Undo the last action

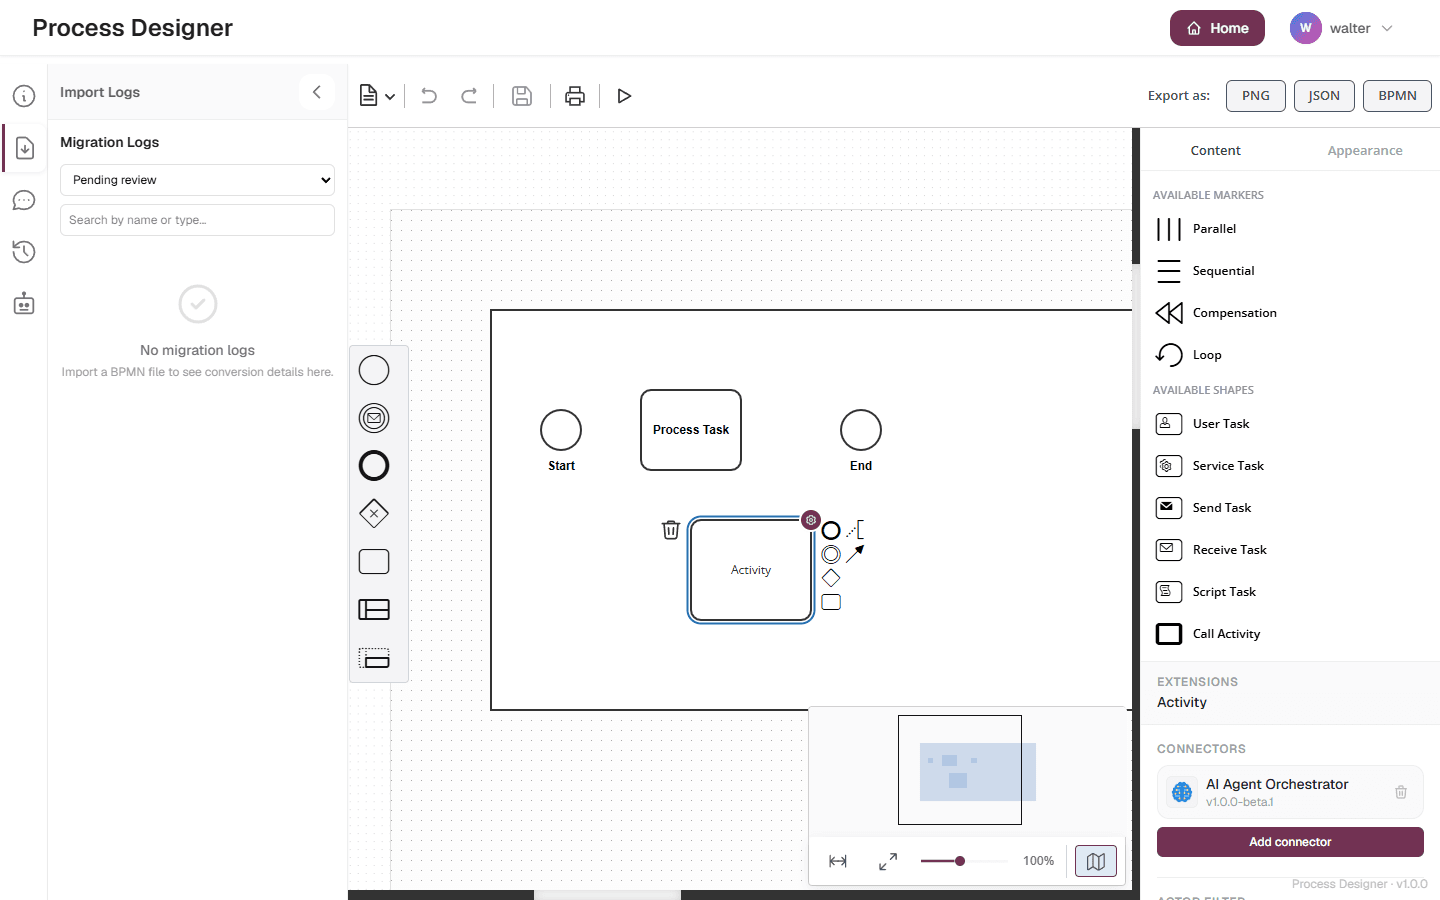pyautogui.click(x=429, y=96)
